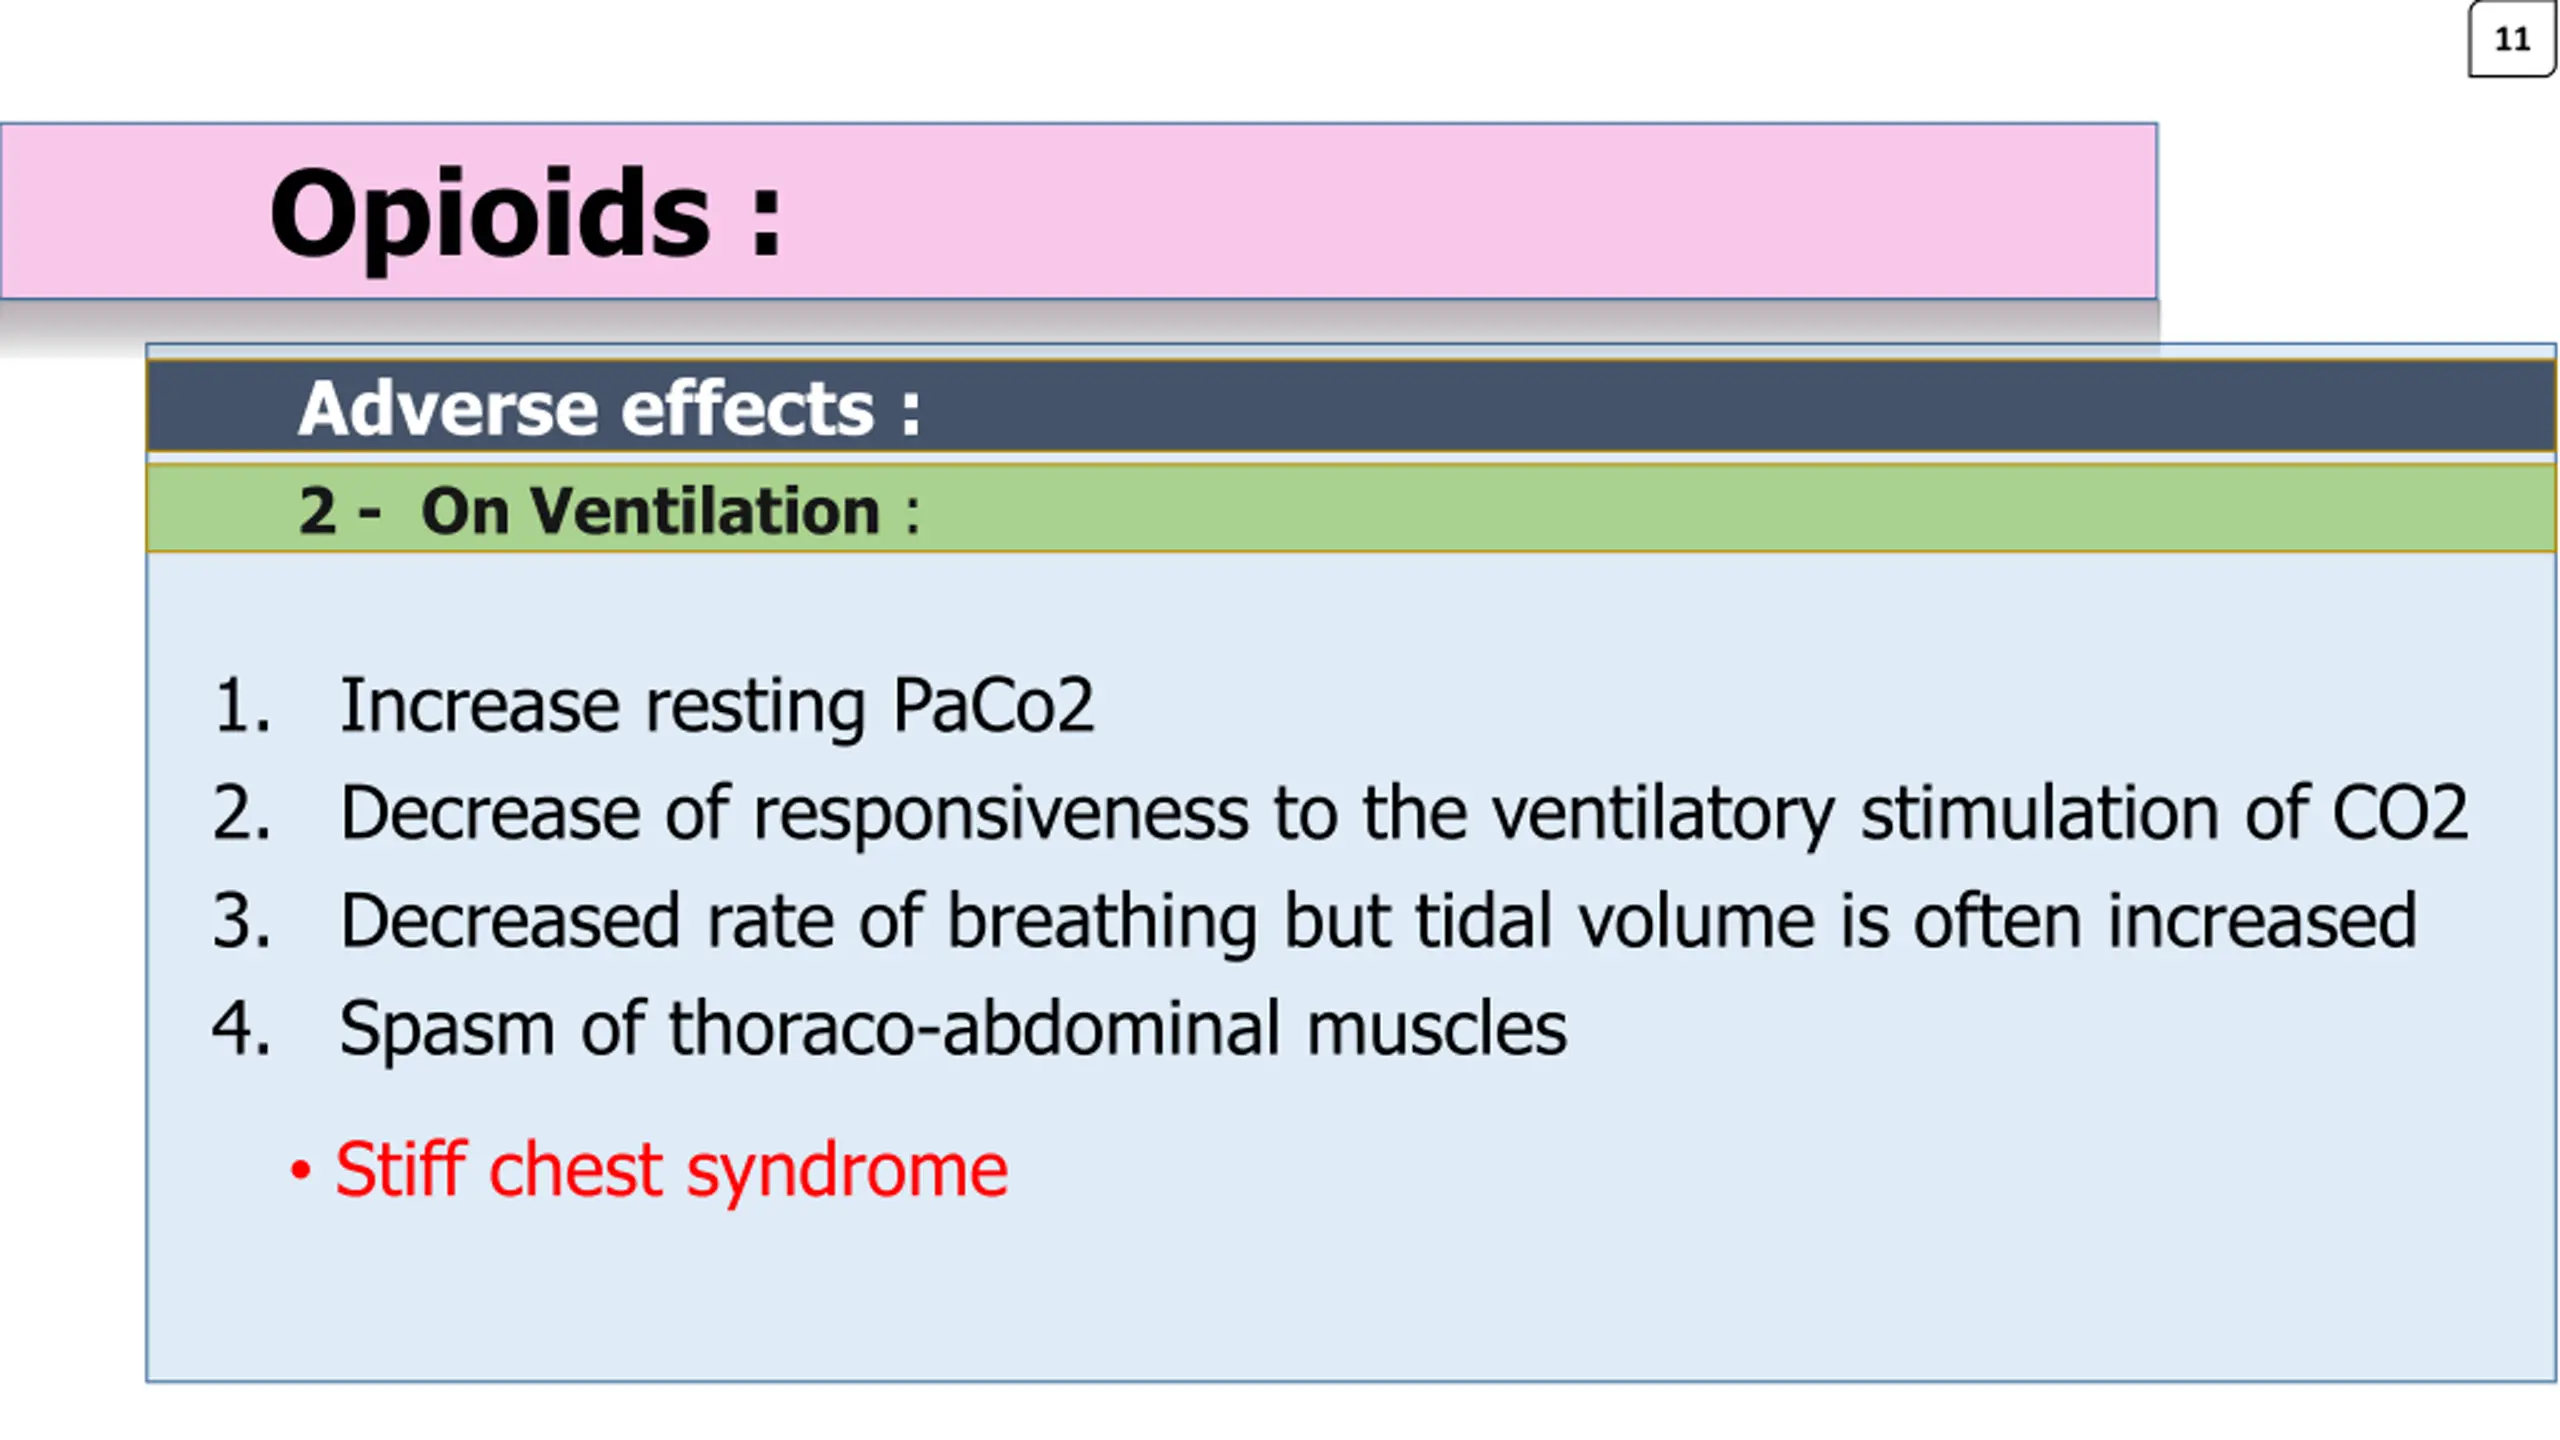Click the 'Adverse effects :' header bar
Screen dimensions: 2560x1440
pos(1350,407)
